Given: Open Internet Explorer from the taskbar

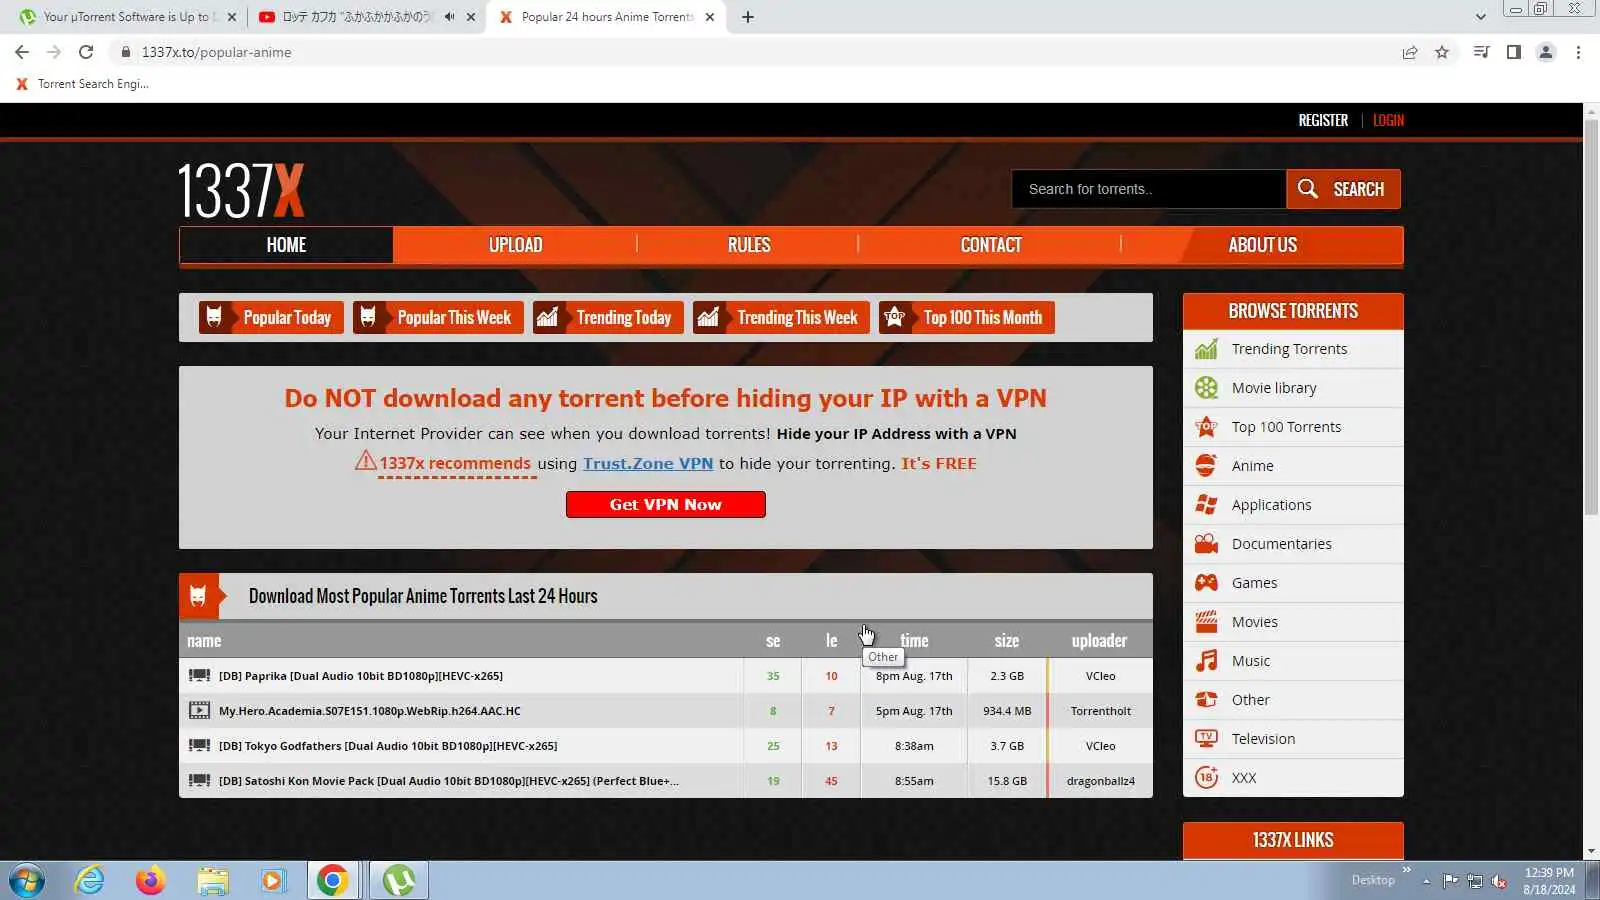Looking at the screenshot, I should tap(90, 880).
